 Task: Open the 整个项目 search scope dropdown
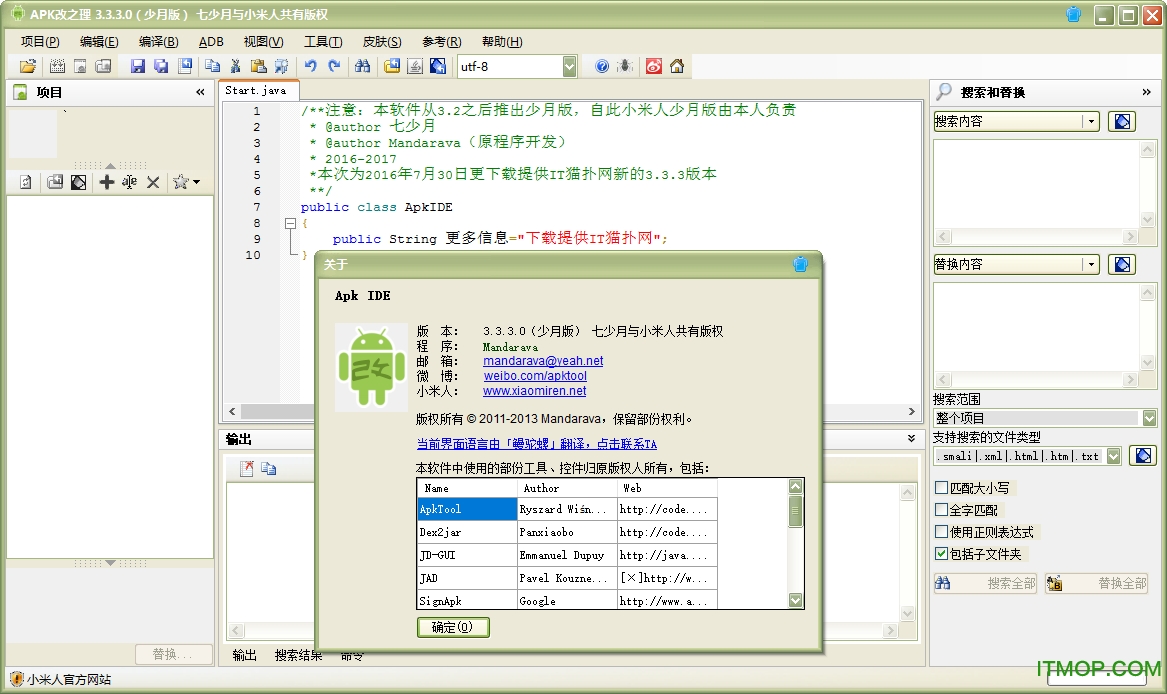click(1150, 418)
